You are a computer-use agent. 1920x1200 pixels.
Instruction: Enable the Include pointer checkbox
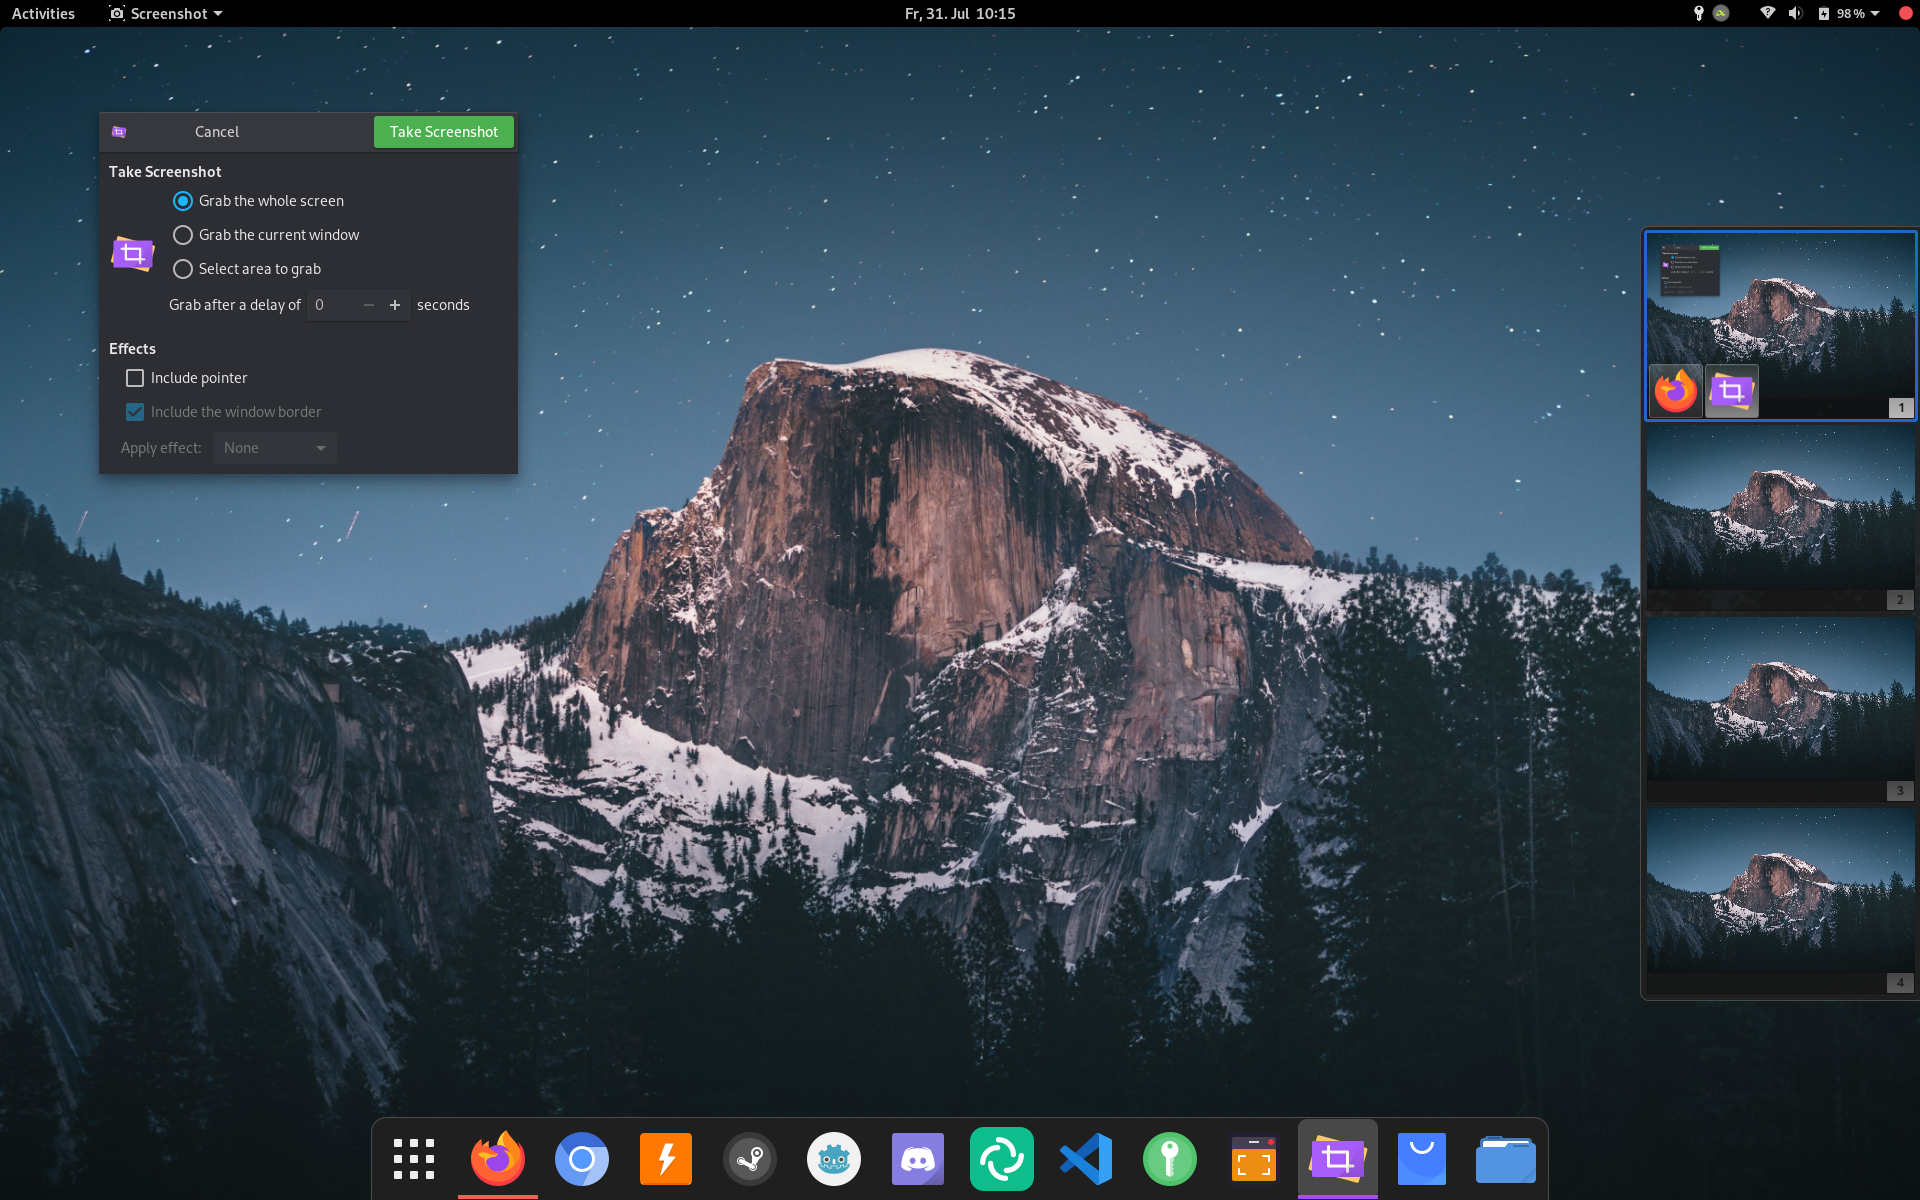(135, 378)
